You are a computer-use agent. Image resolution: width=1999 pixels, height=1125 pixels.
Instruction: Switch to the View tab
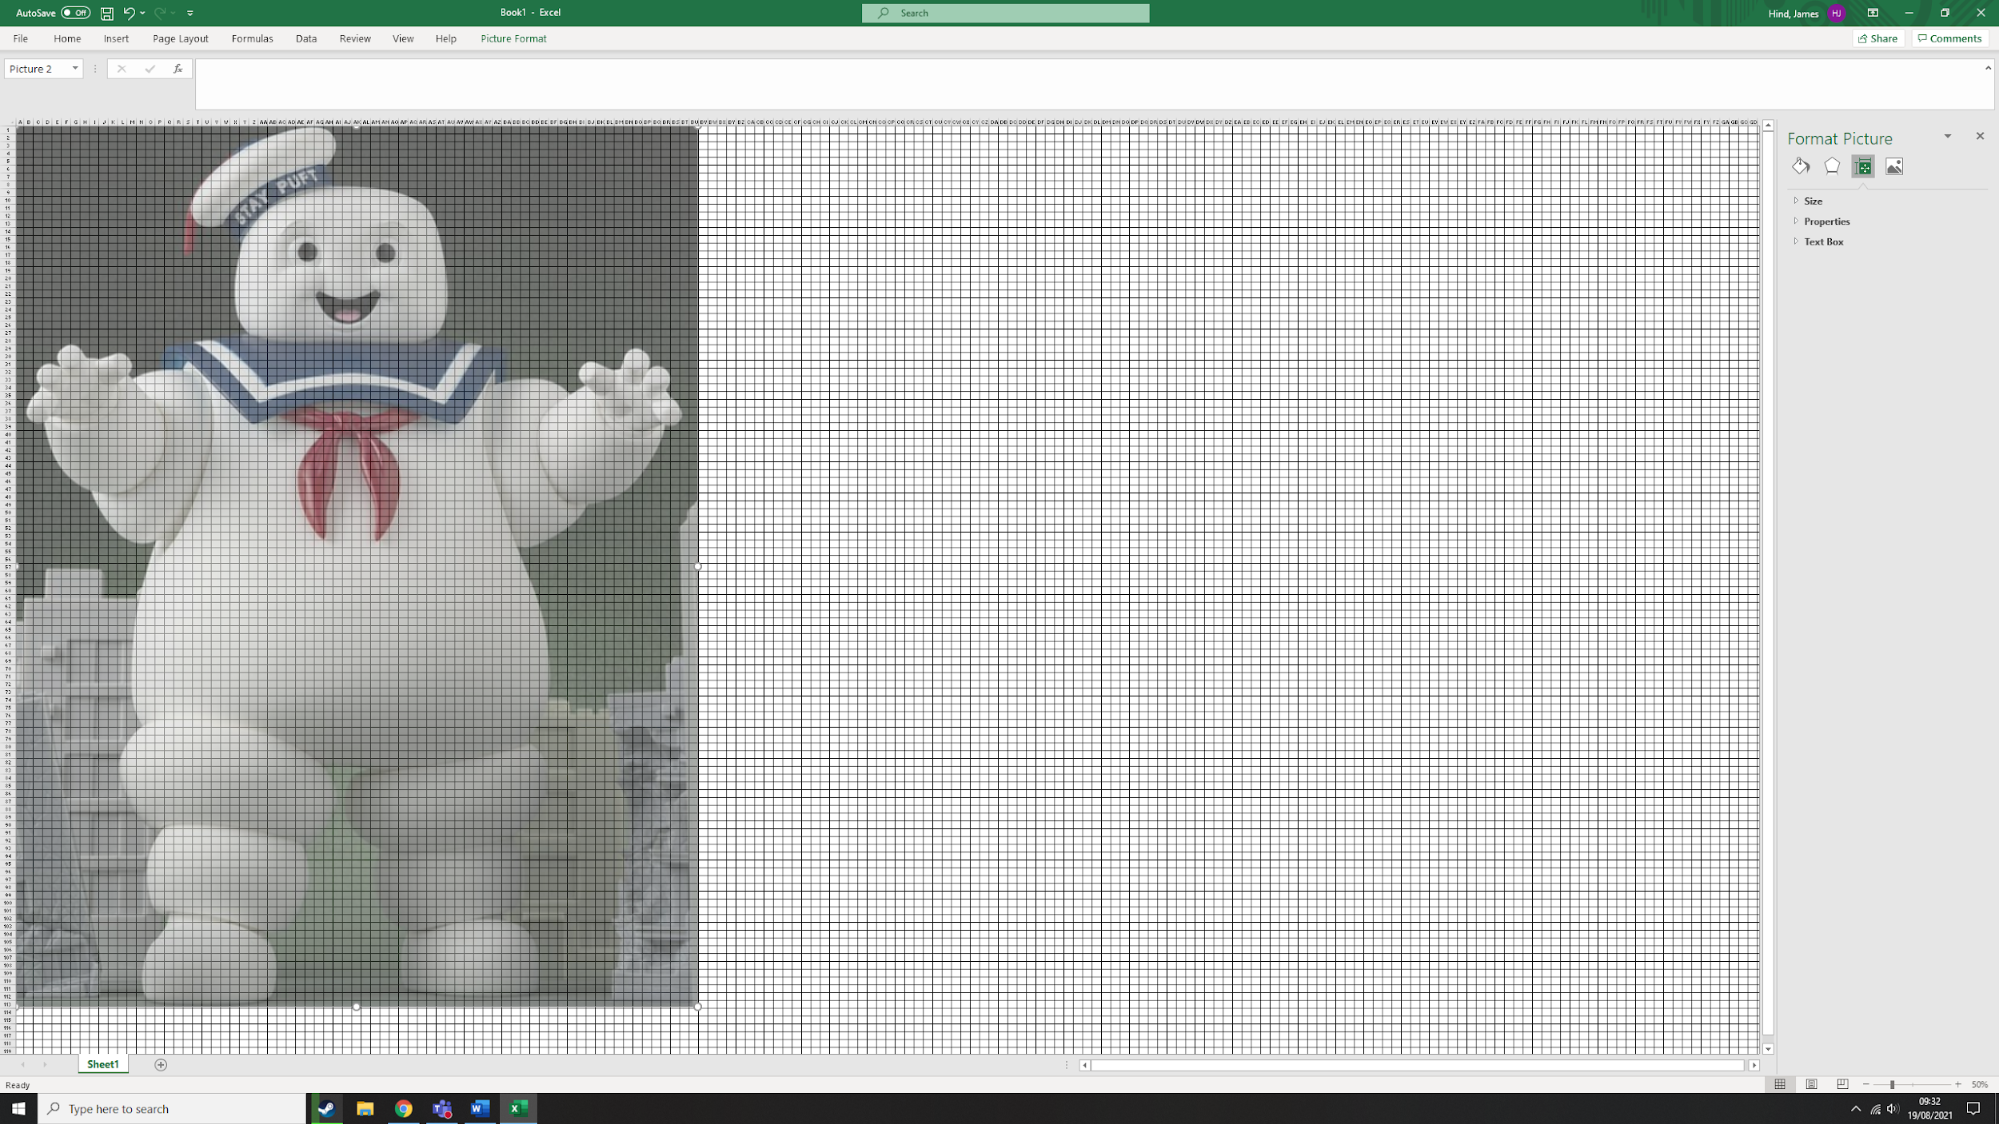click(403, 38)
